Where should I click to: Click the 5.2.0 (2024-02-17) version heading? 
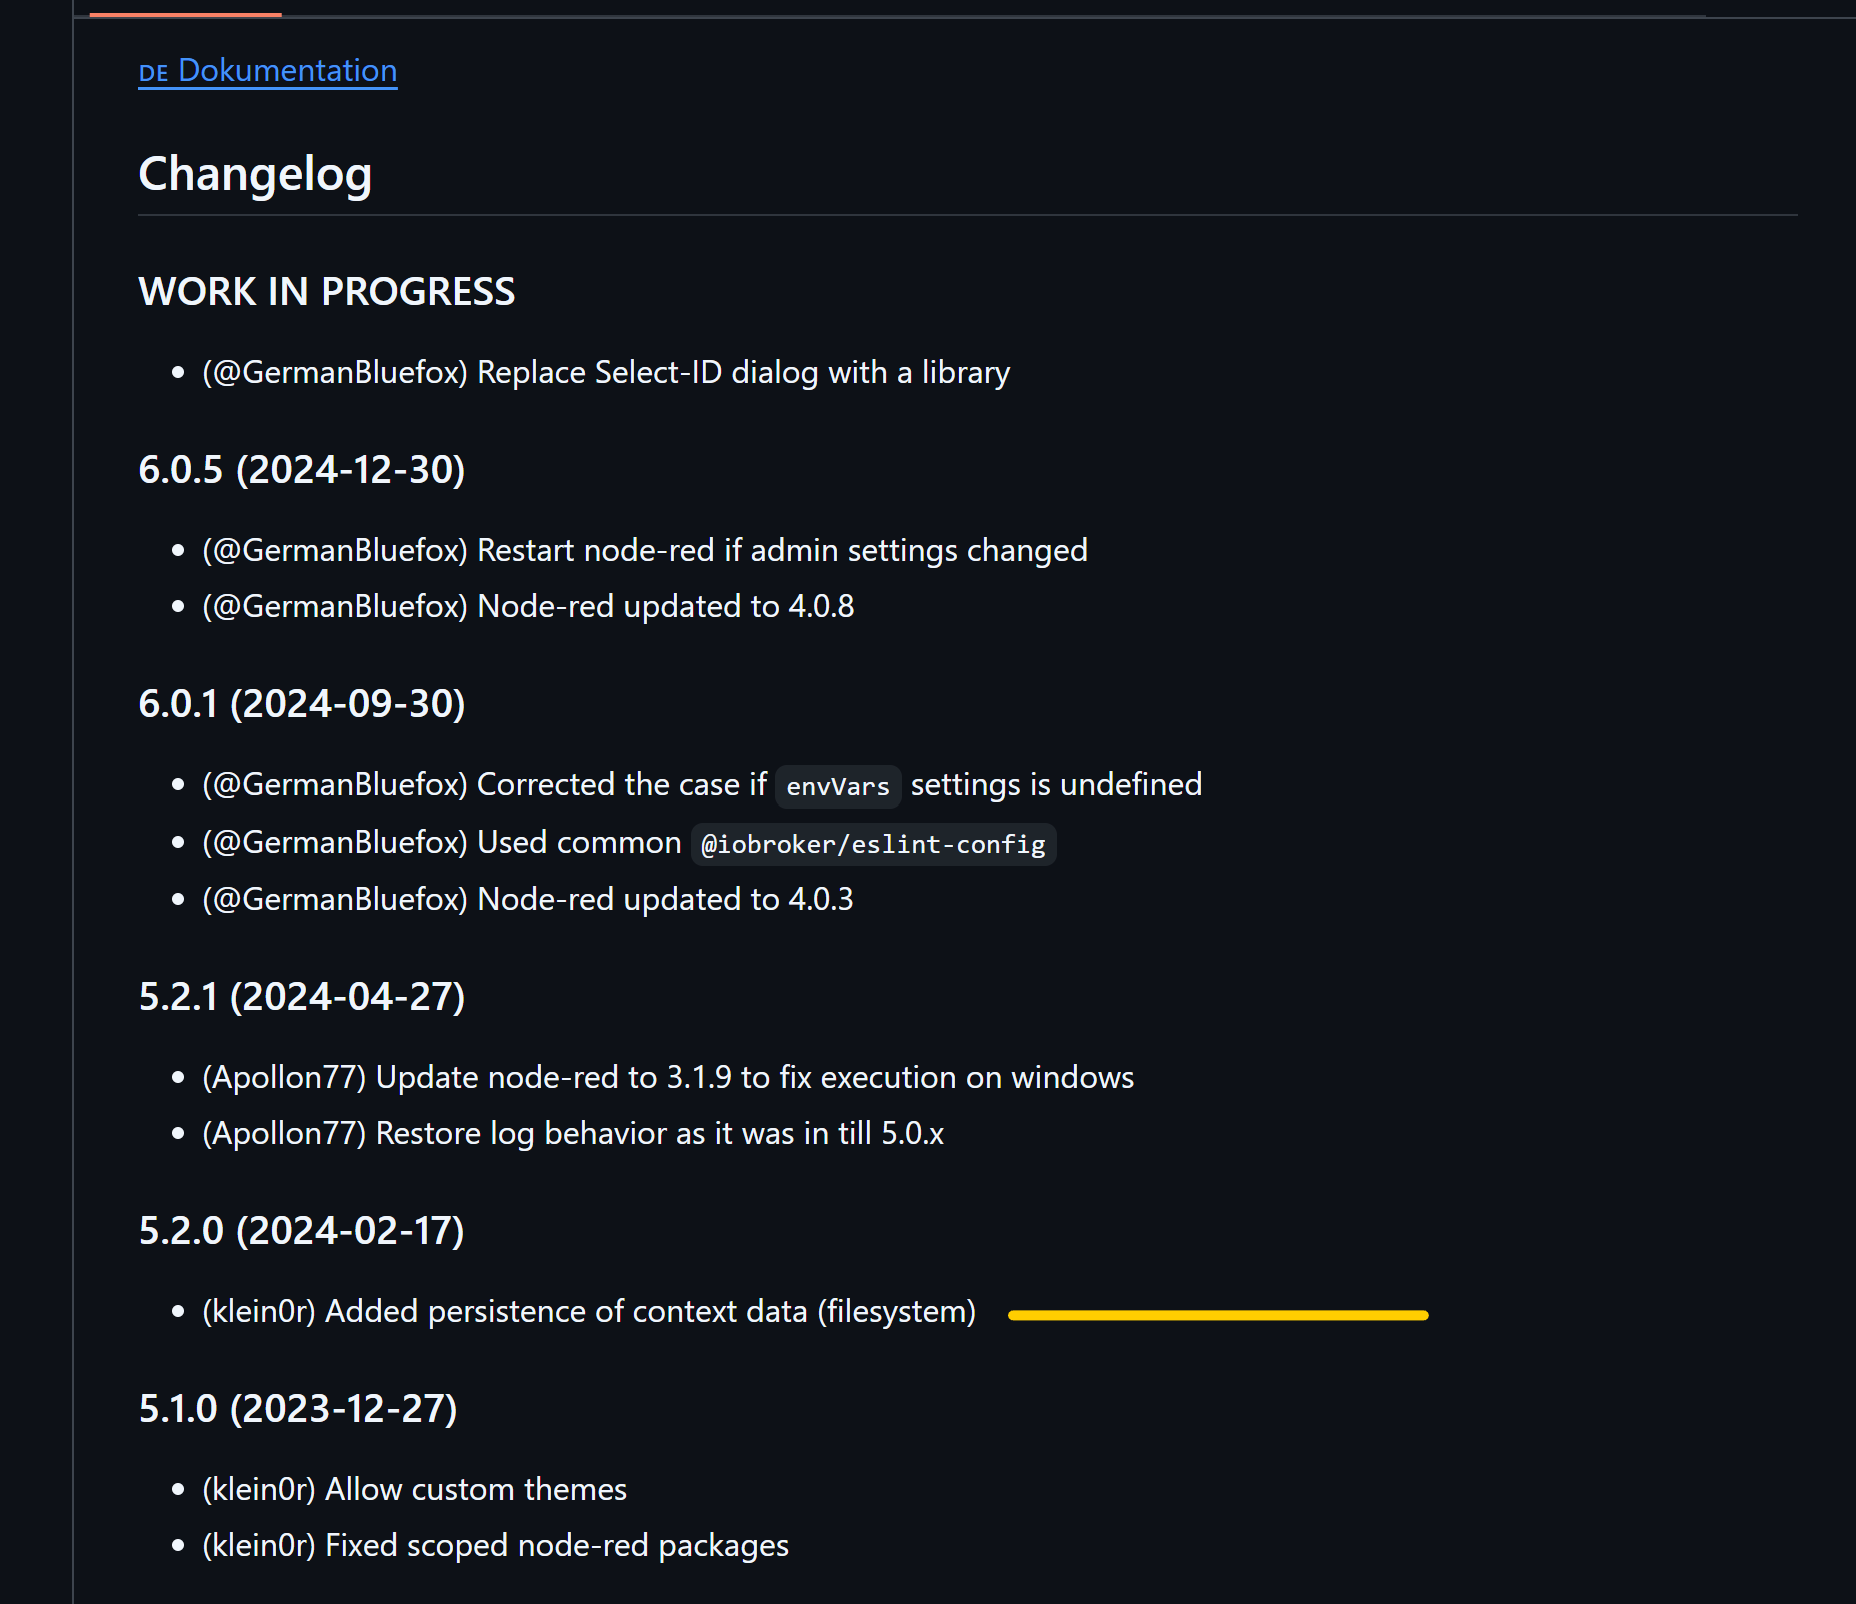(301, 1231)
